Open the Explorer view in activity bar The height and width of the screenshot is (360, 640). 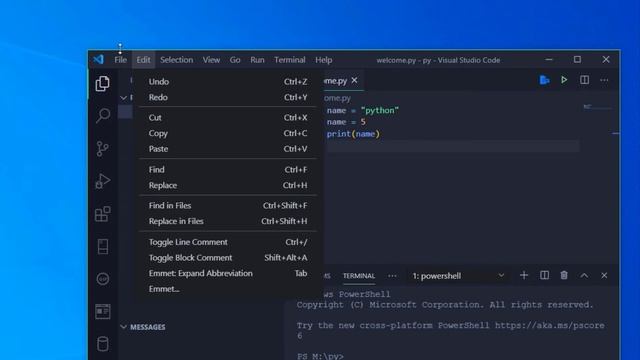(102, 84)
